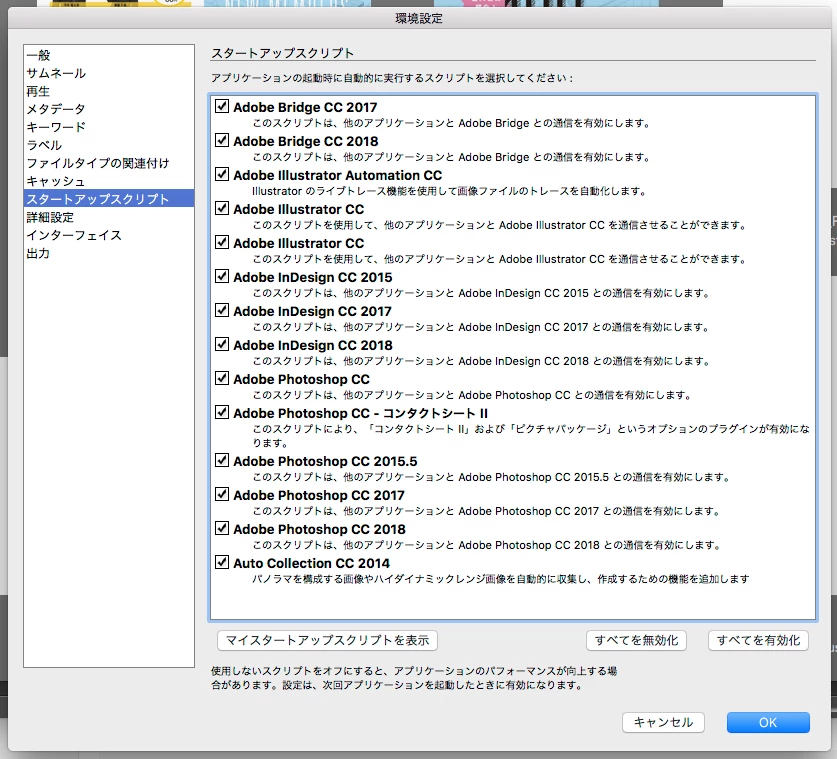Open the ラベル preferences
837x759 pixels.
[109, 145]
